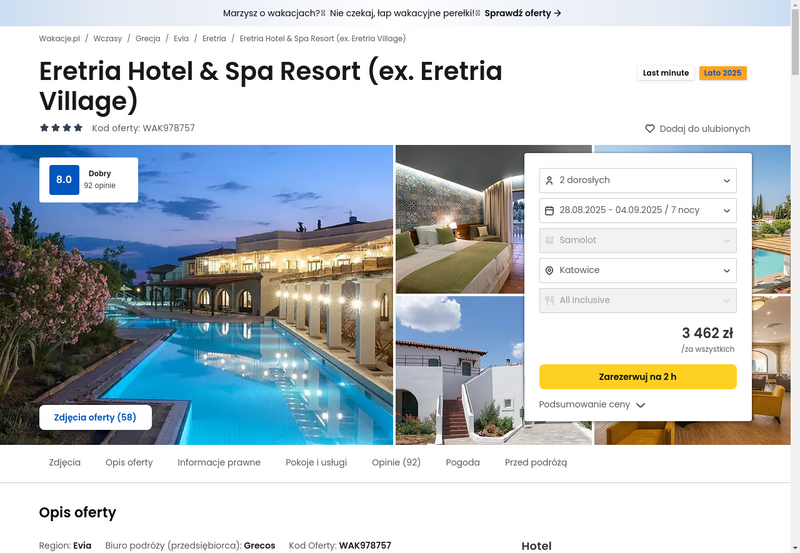Click the heart icon to add favorite
800x553 pixels.
pos(649,129)
